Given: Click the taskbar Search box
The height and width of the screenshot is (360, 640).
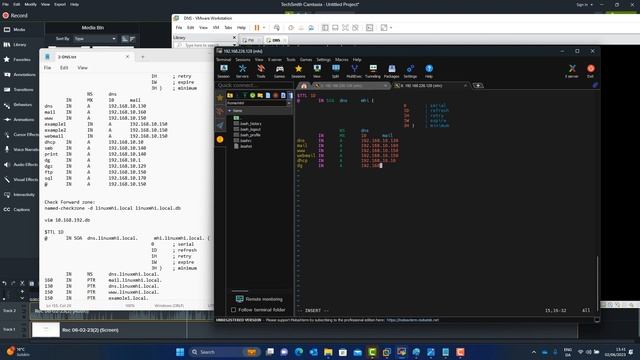Looking at the screenshot, I should 225,352.
